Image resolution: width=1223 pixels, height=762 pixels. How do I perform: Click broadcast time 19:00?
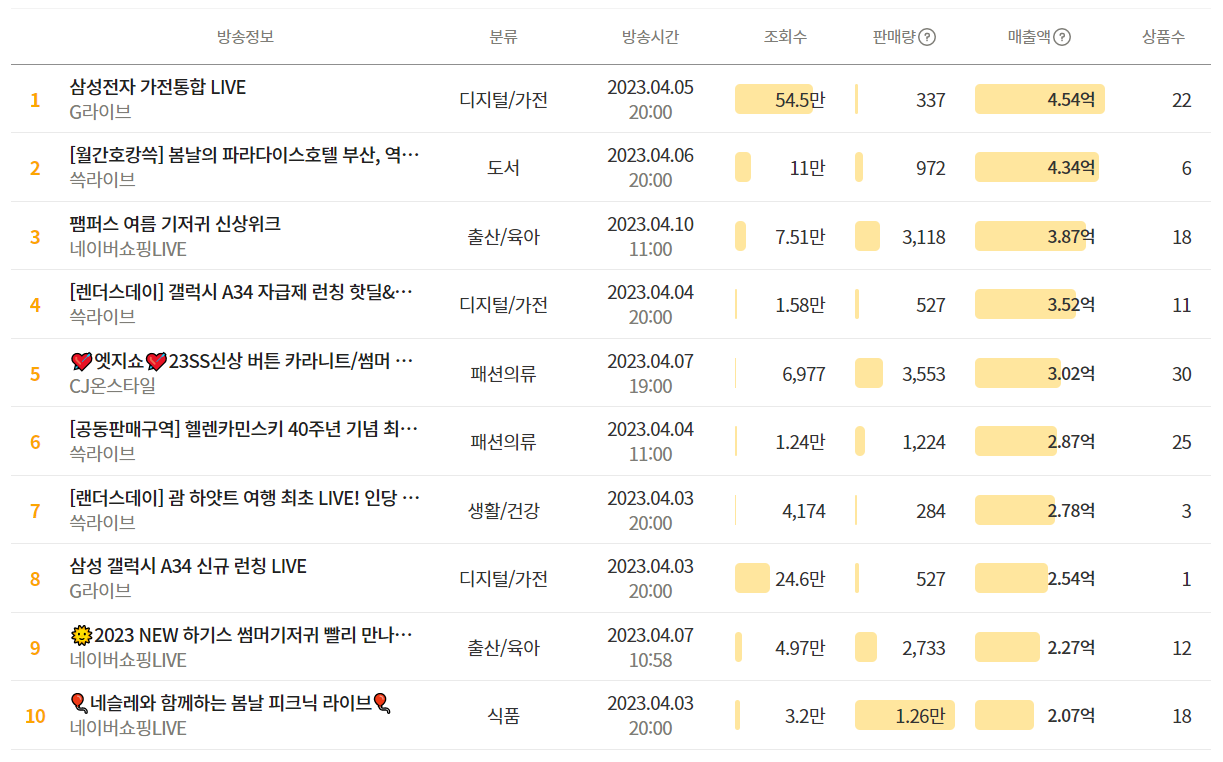tap(650, 386)
